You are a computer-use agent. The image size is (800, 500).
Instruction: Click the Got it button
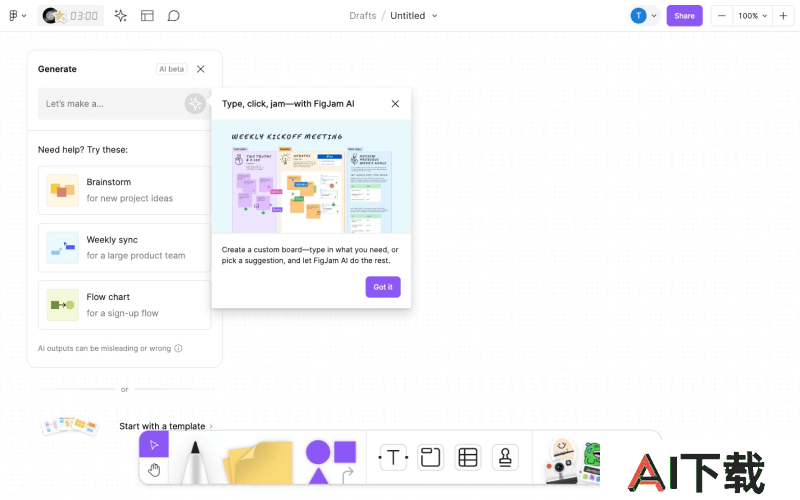click(x=383, y=287)
